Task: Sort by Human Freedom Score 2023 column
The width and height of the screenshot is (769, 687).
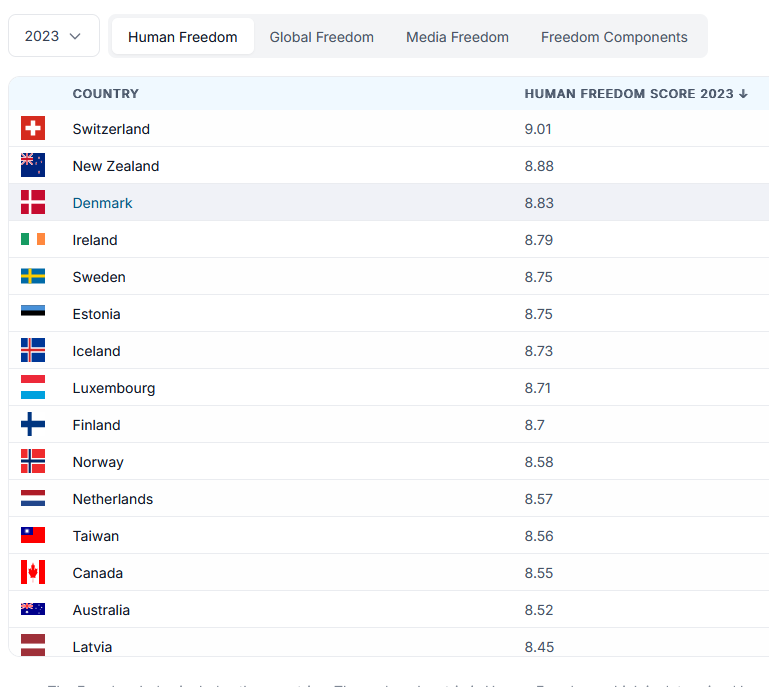Action: pyautogui.click(x=636, y=94)
